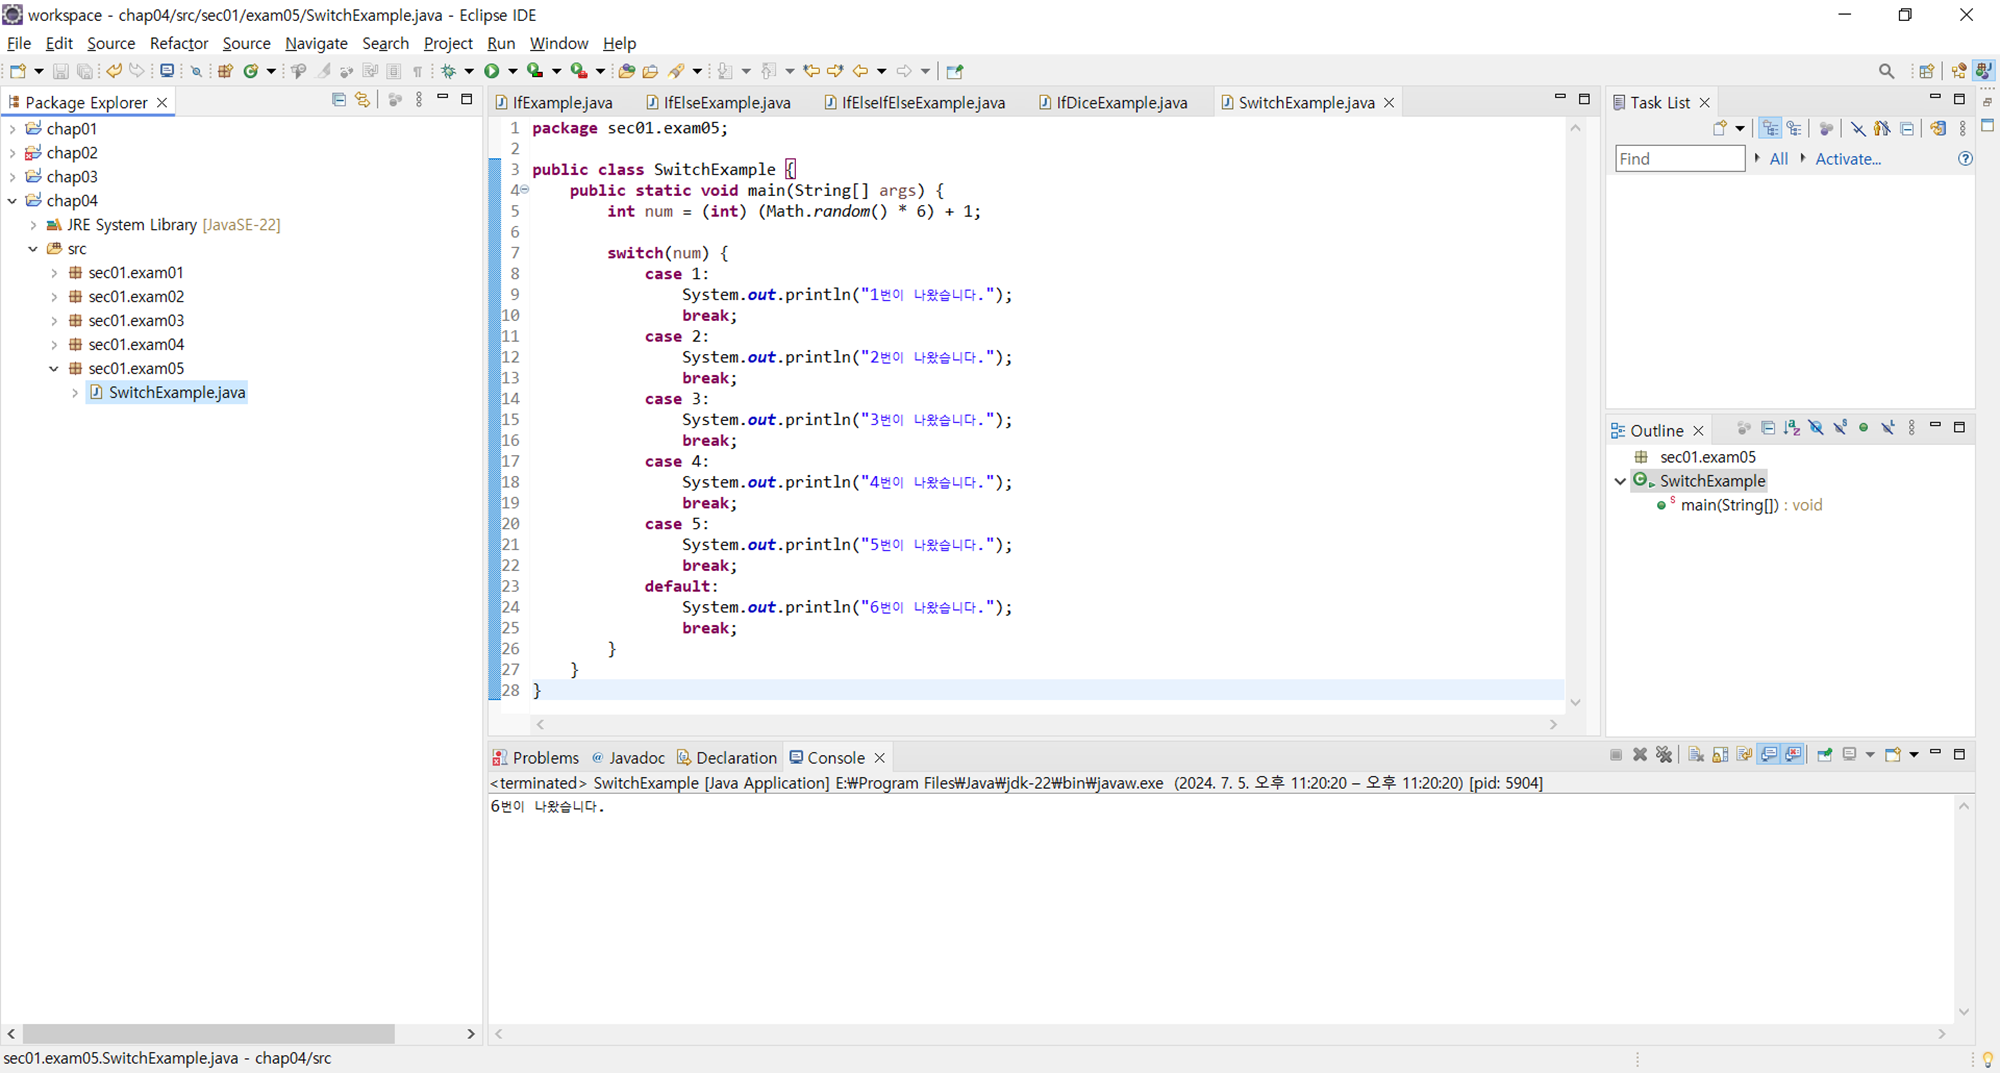The image size is (2000, 1073).
Task: Click the All filter link in Task List
Action: [x=1779, y=159]
